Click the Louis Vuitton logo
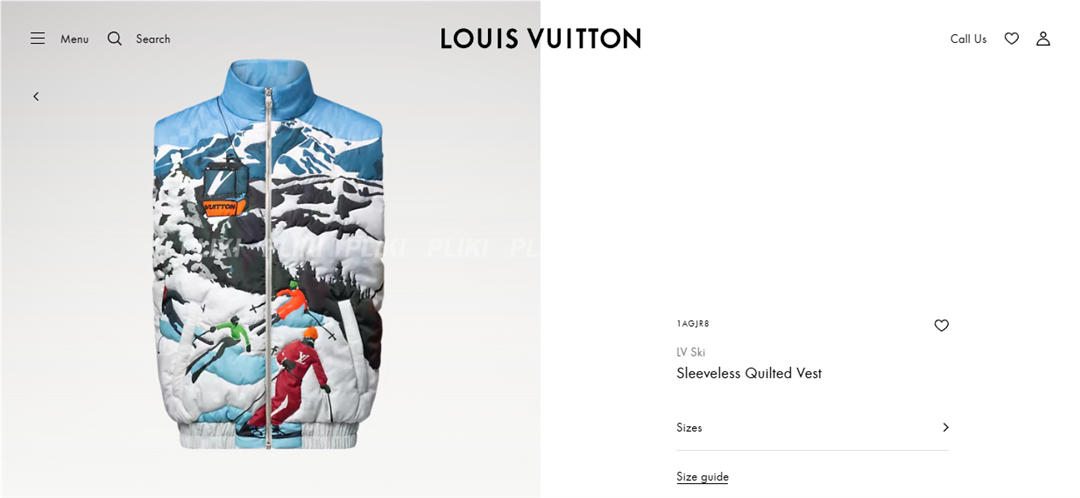Screen dimensions: 1080x498 [541, 39]
